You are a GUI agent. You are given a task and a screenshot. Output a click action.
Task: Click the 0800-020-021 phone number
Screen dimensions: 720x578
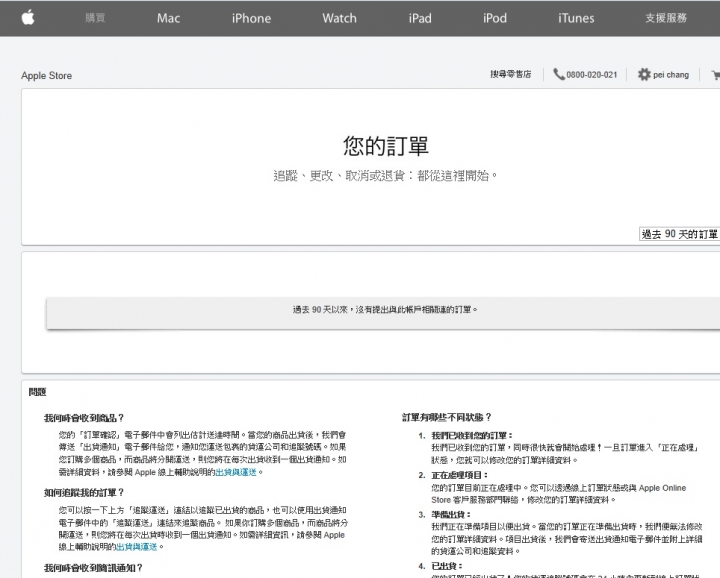tap(591, 75)
